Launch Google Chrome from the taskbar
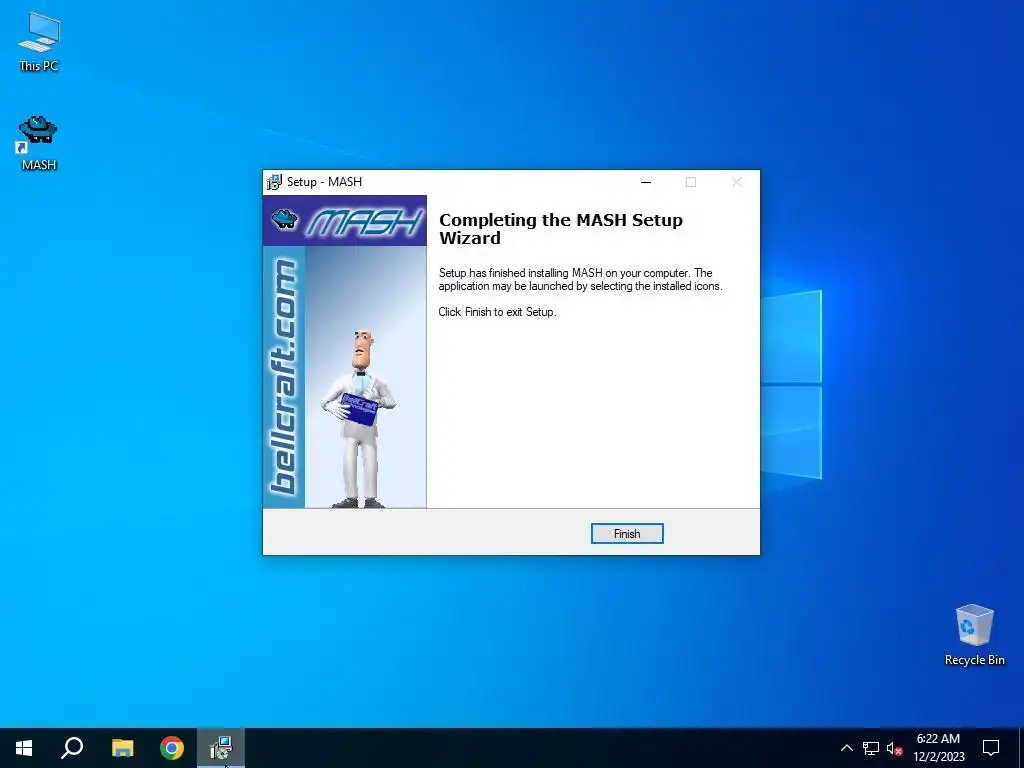 172,748
